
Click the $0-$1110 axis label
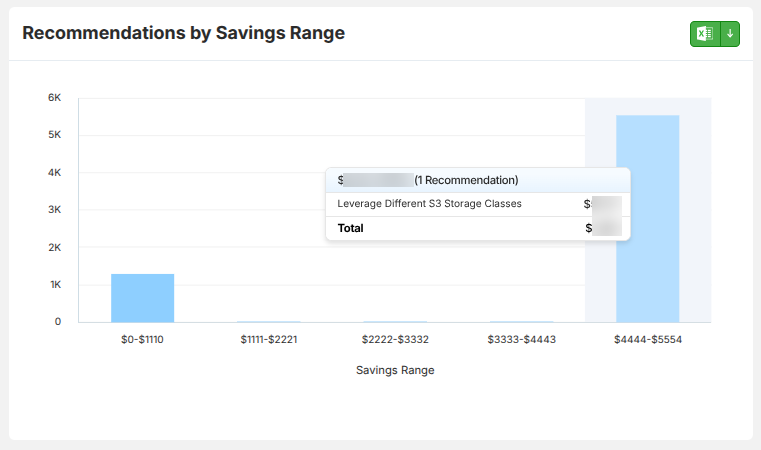142,339
